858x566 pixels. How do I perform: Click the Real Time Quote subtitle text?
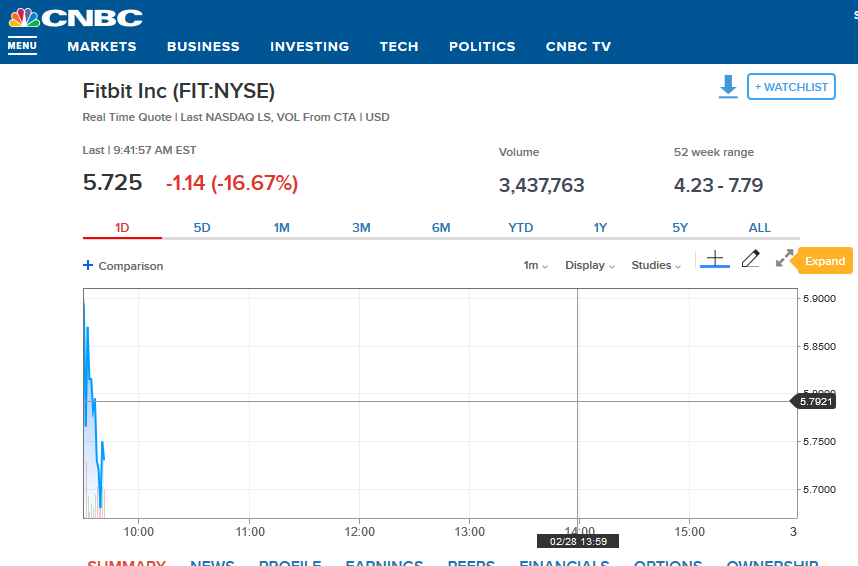point(236,117)
